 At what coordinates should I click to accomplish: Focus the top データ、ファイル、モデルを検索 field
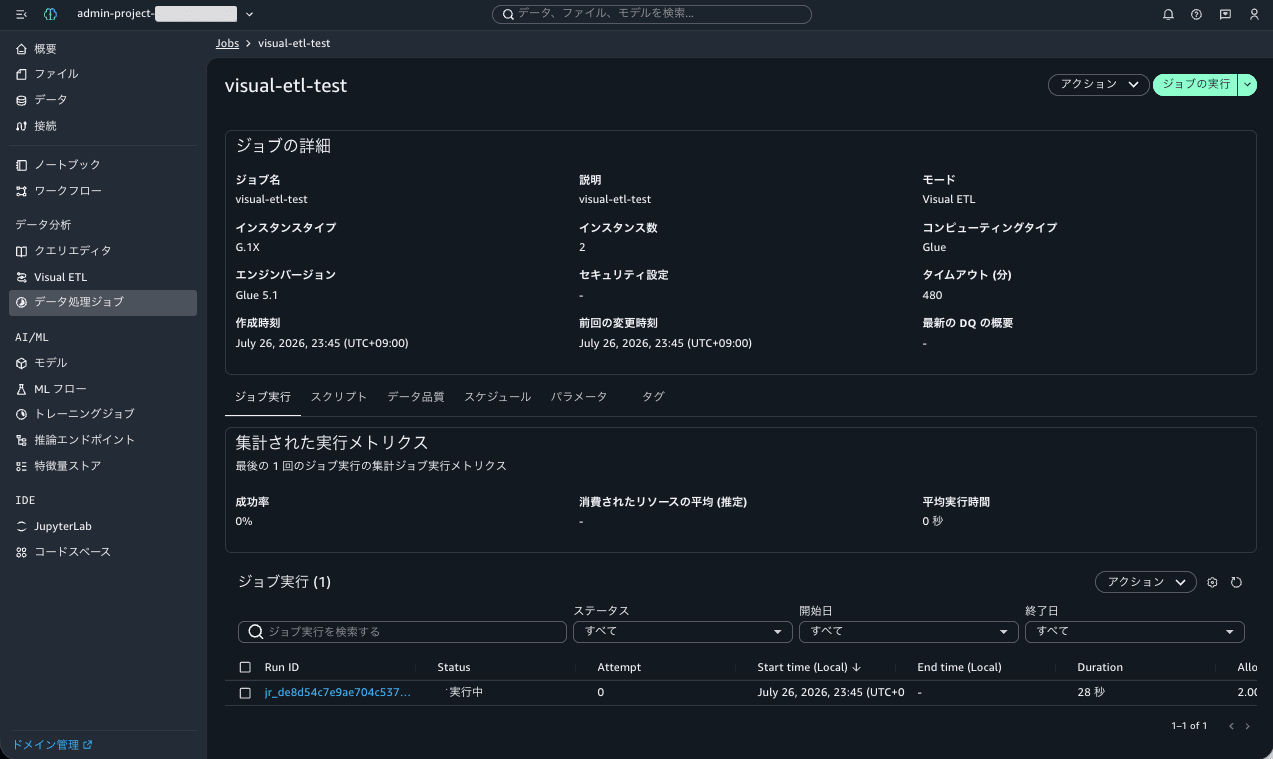coord(652,15)
